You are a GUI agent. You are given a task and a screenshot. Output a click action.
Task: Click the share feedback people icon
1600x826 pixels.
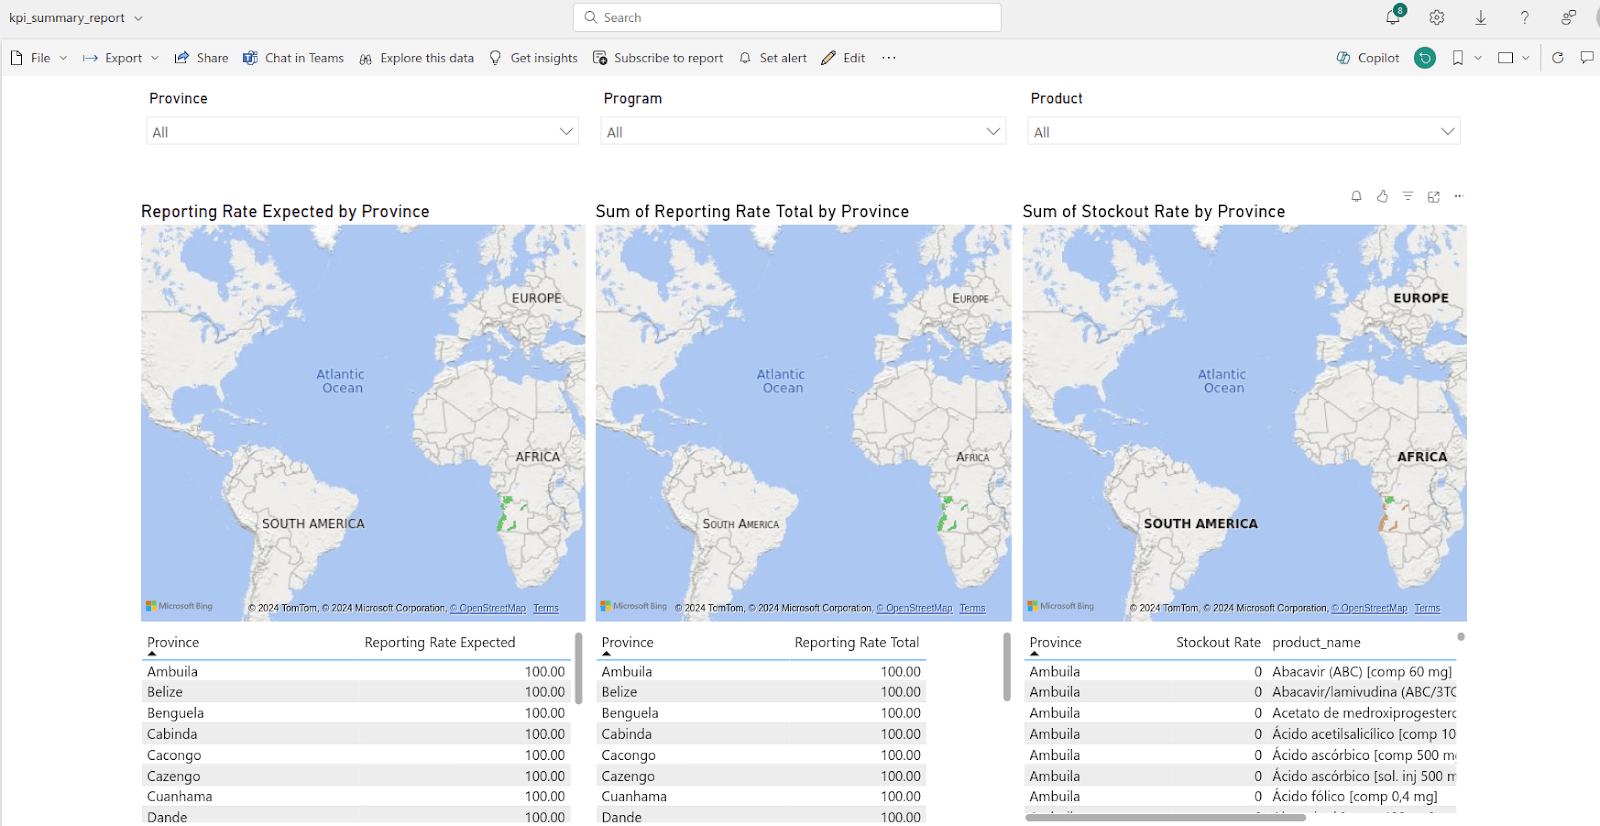tap(1568, 17)
